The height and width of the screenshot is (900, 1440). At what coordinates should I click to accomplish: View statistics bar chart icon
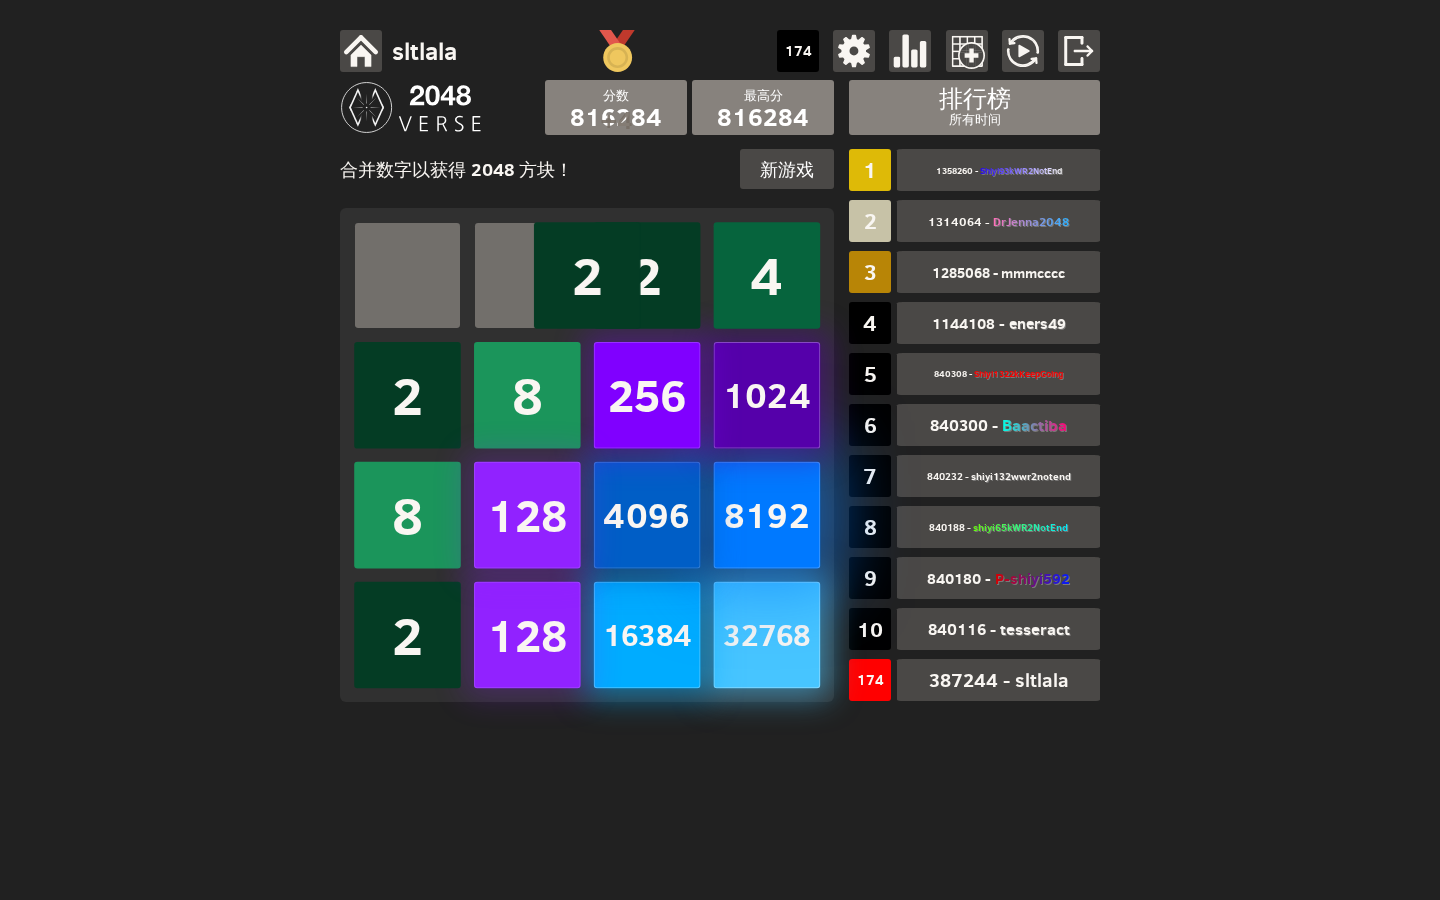tap(910, 51)
